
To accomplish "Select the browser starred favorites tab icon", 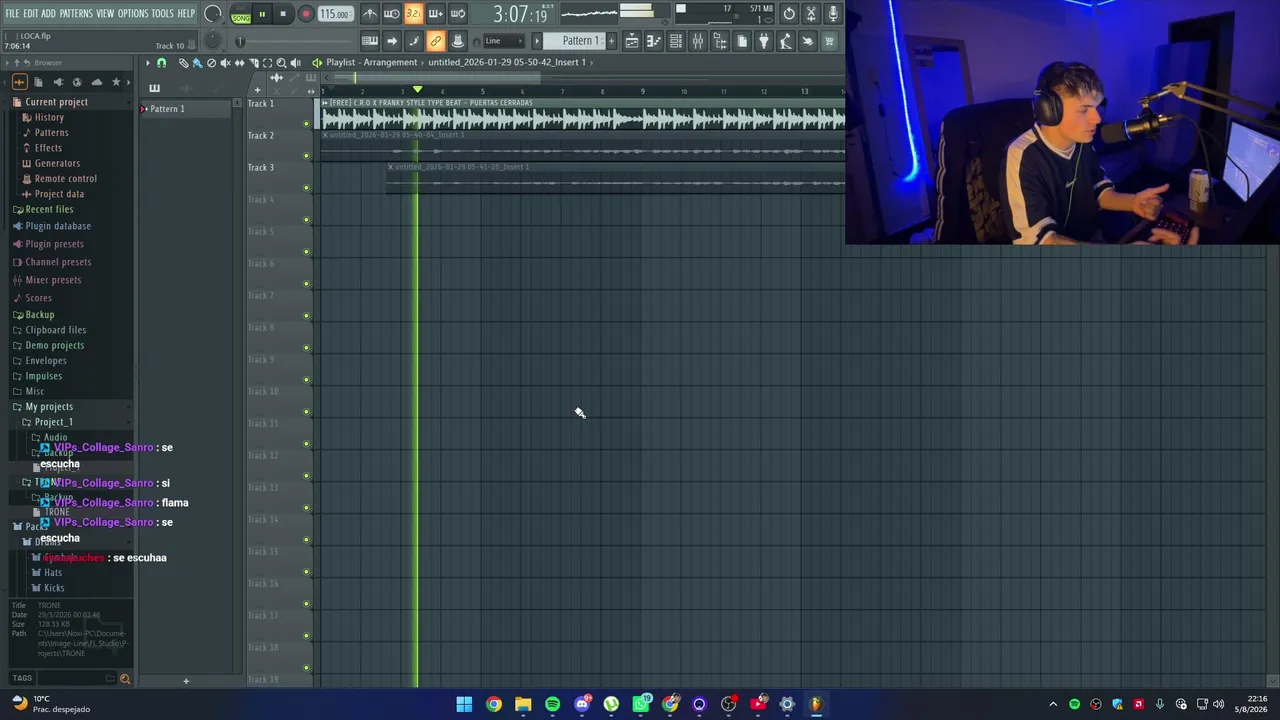I will (116, 82).
